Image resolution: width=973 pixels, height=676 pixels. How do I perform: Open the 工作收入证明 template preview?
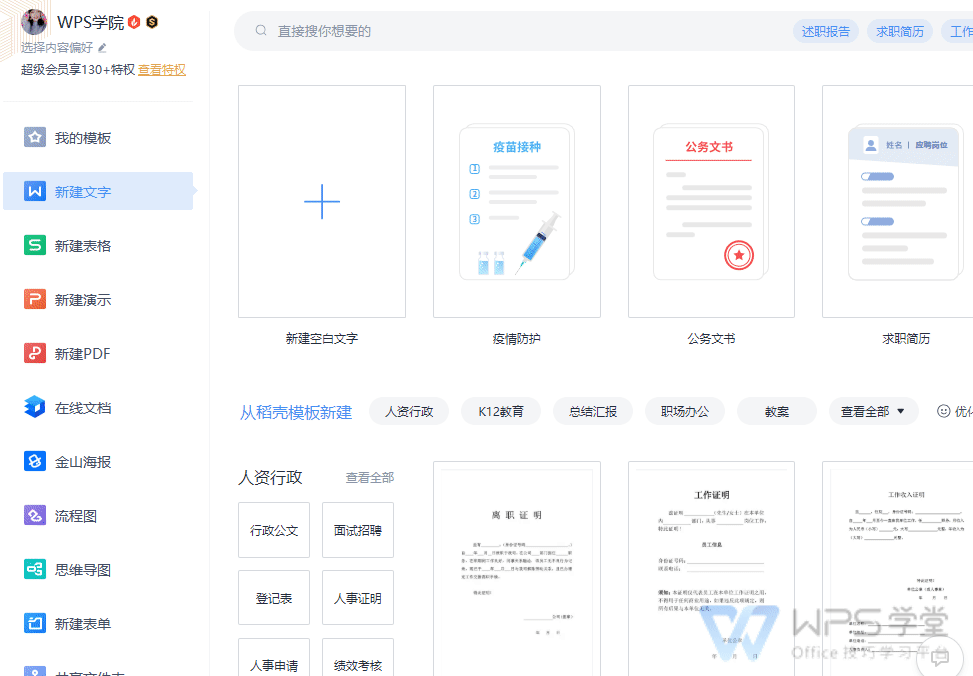[x=898, y=569]
